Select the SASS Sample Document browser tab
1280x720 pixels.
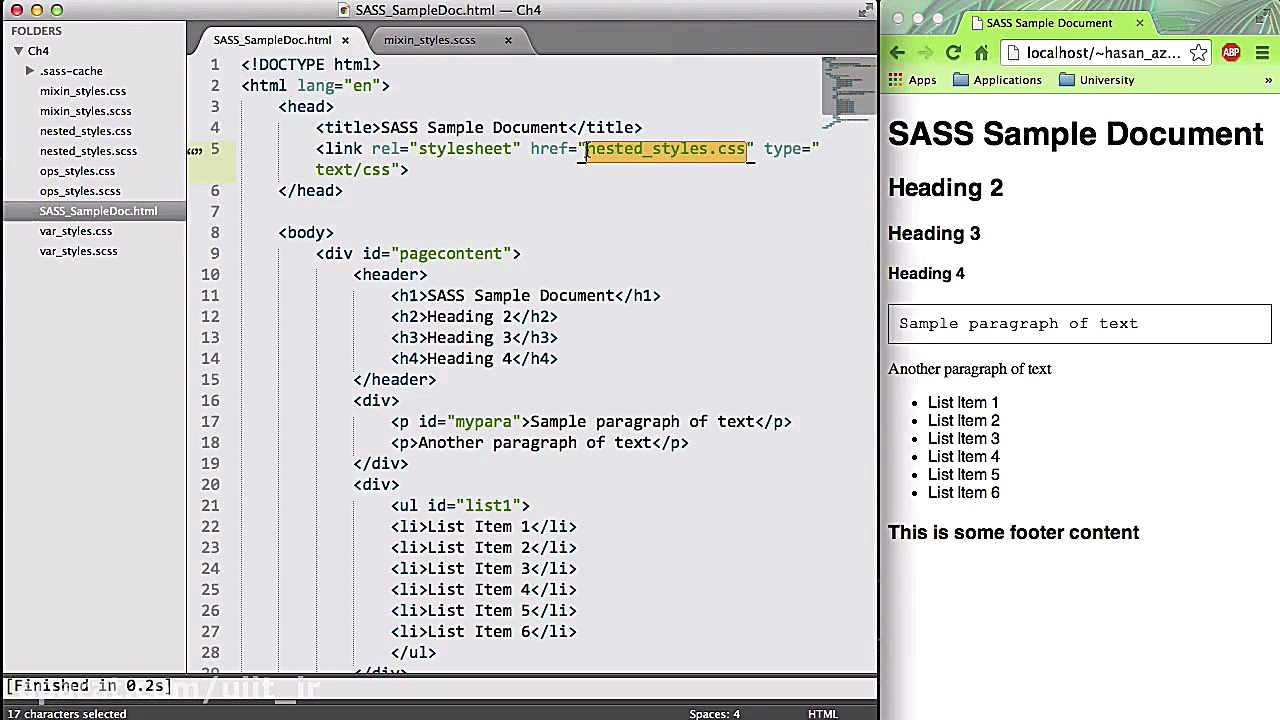tap(1048, 23)
